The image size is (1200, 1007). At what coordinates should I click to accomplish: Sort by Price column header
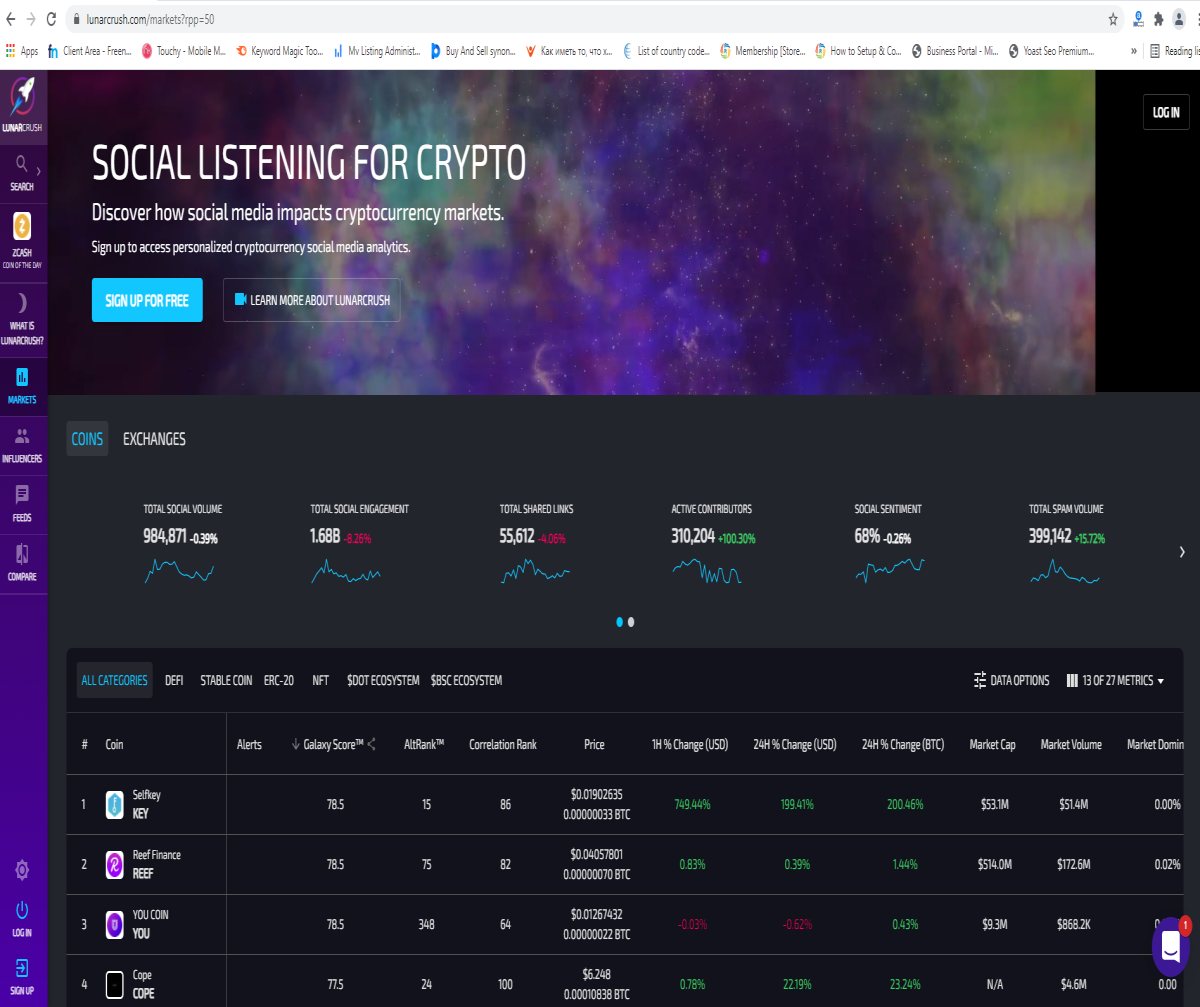(x=595, y=744)
